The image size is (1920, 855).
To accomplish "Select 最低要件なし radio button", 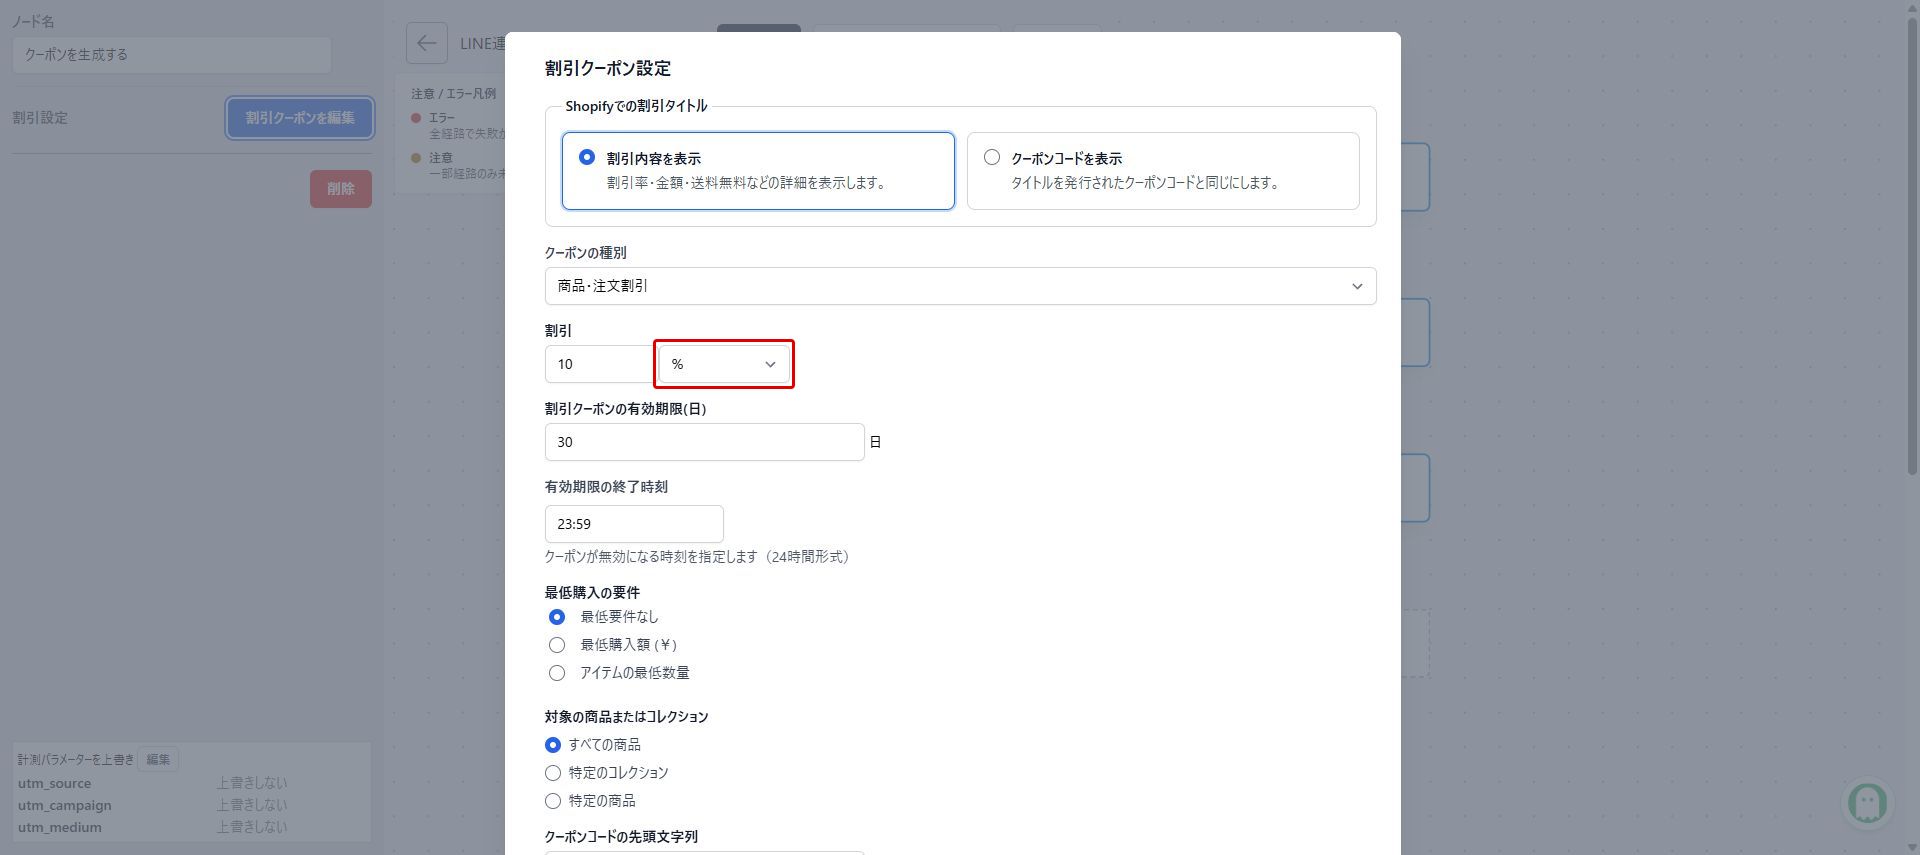I will coord(557,617).
